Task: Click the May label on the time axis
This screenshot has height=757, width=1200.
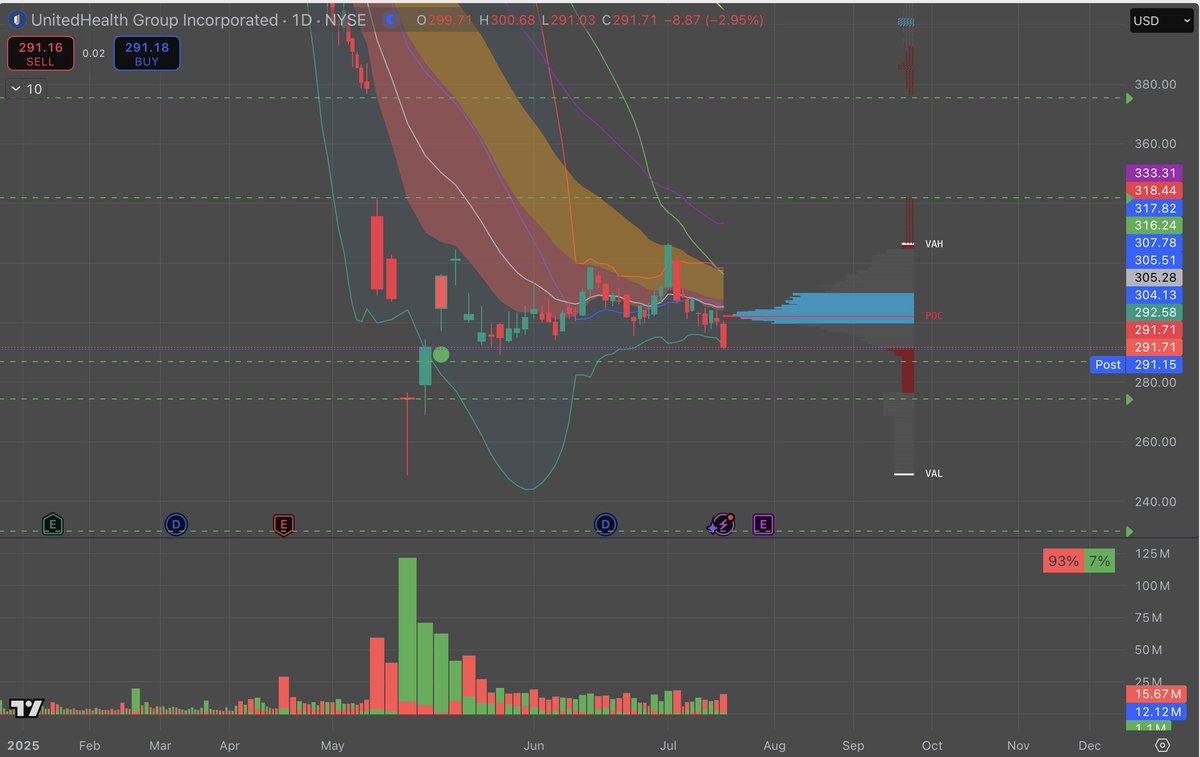Action: pos(333,745)
